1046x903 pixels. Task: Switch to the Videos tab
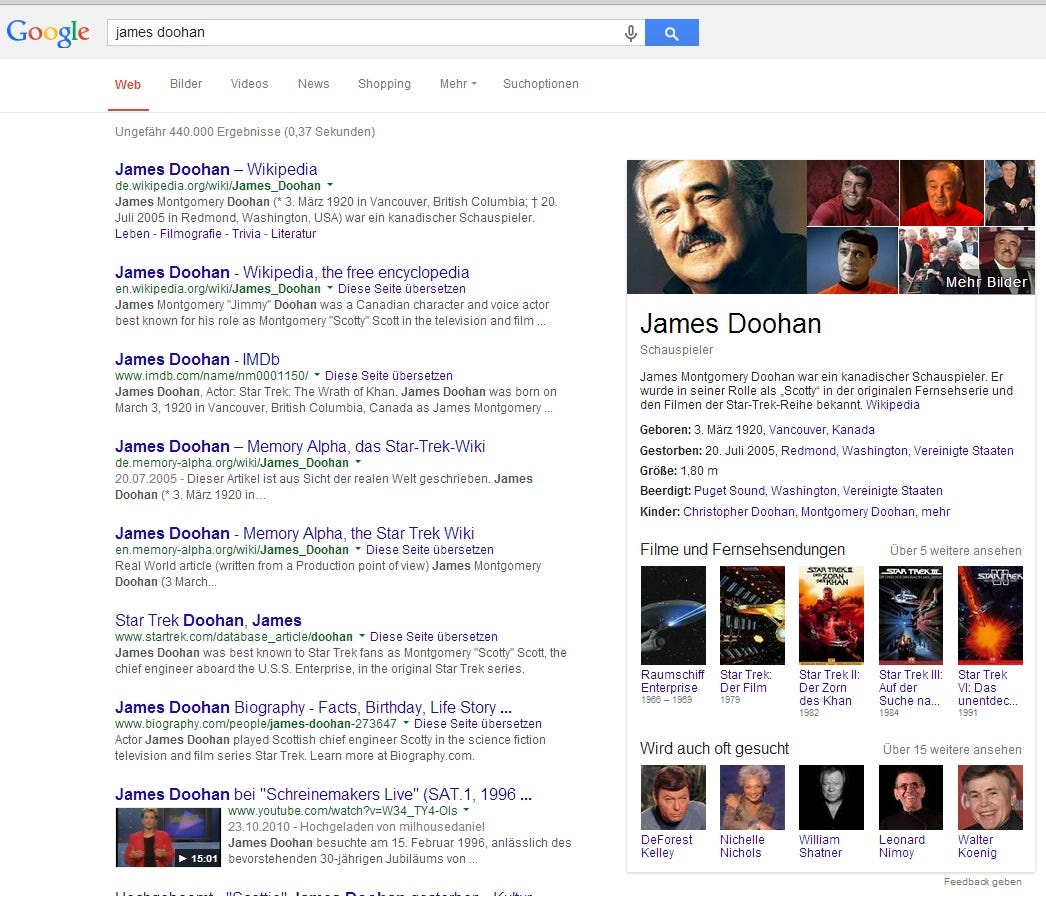coord(249,84)
